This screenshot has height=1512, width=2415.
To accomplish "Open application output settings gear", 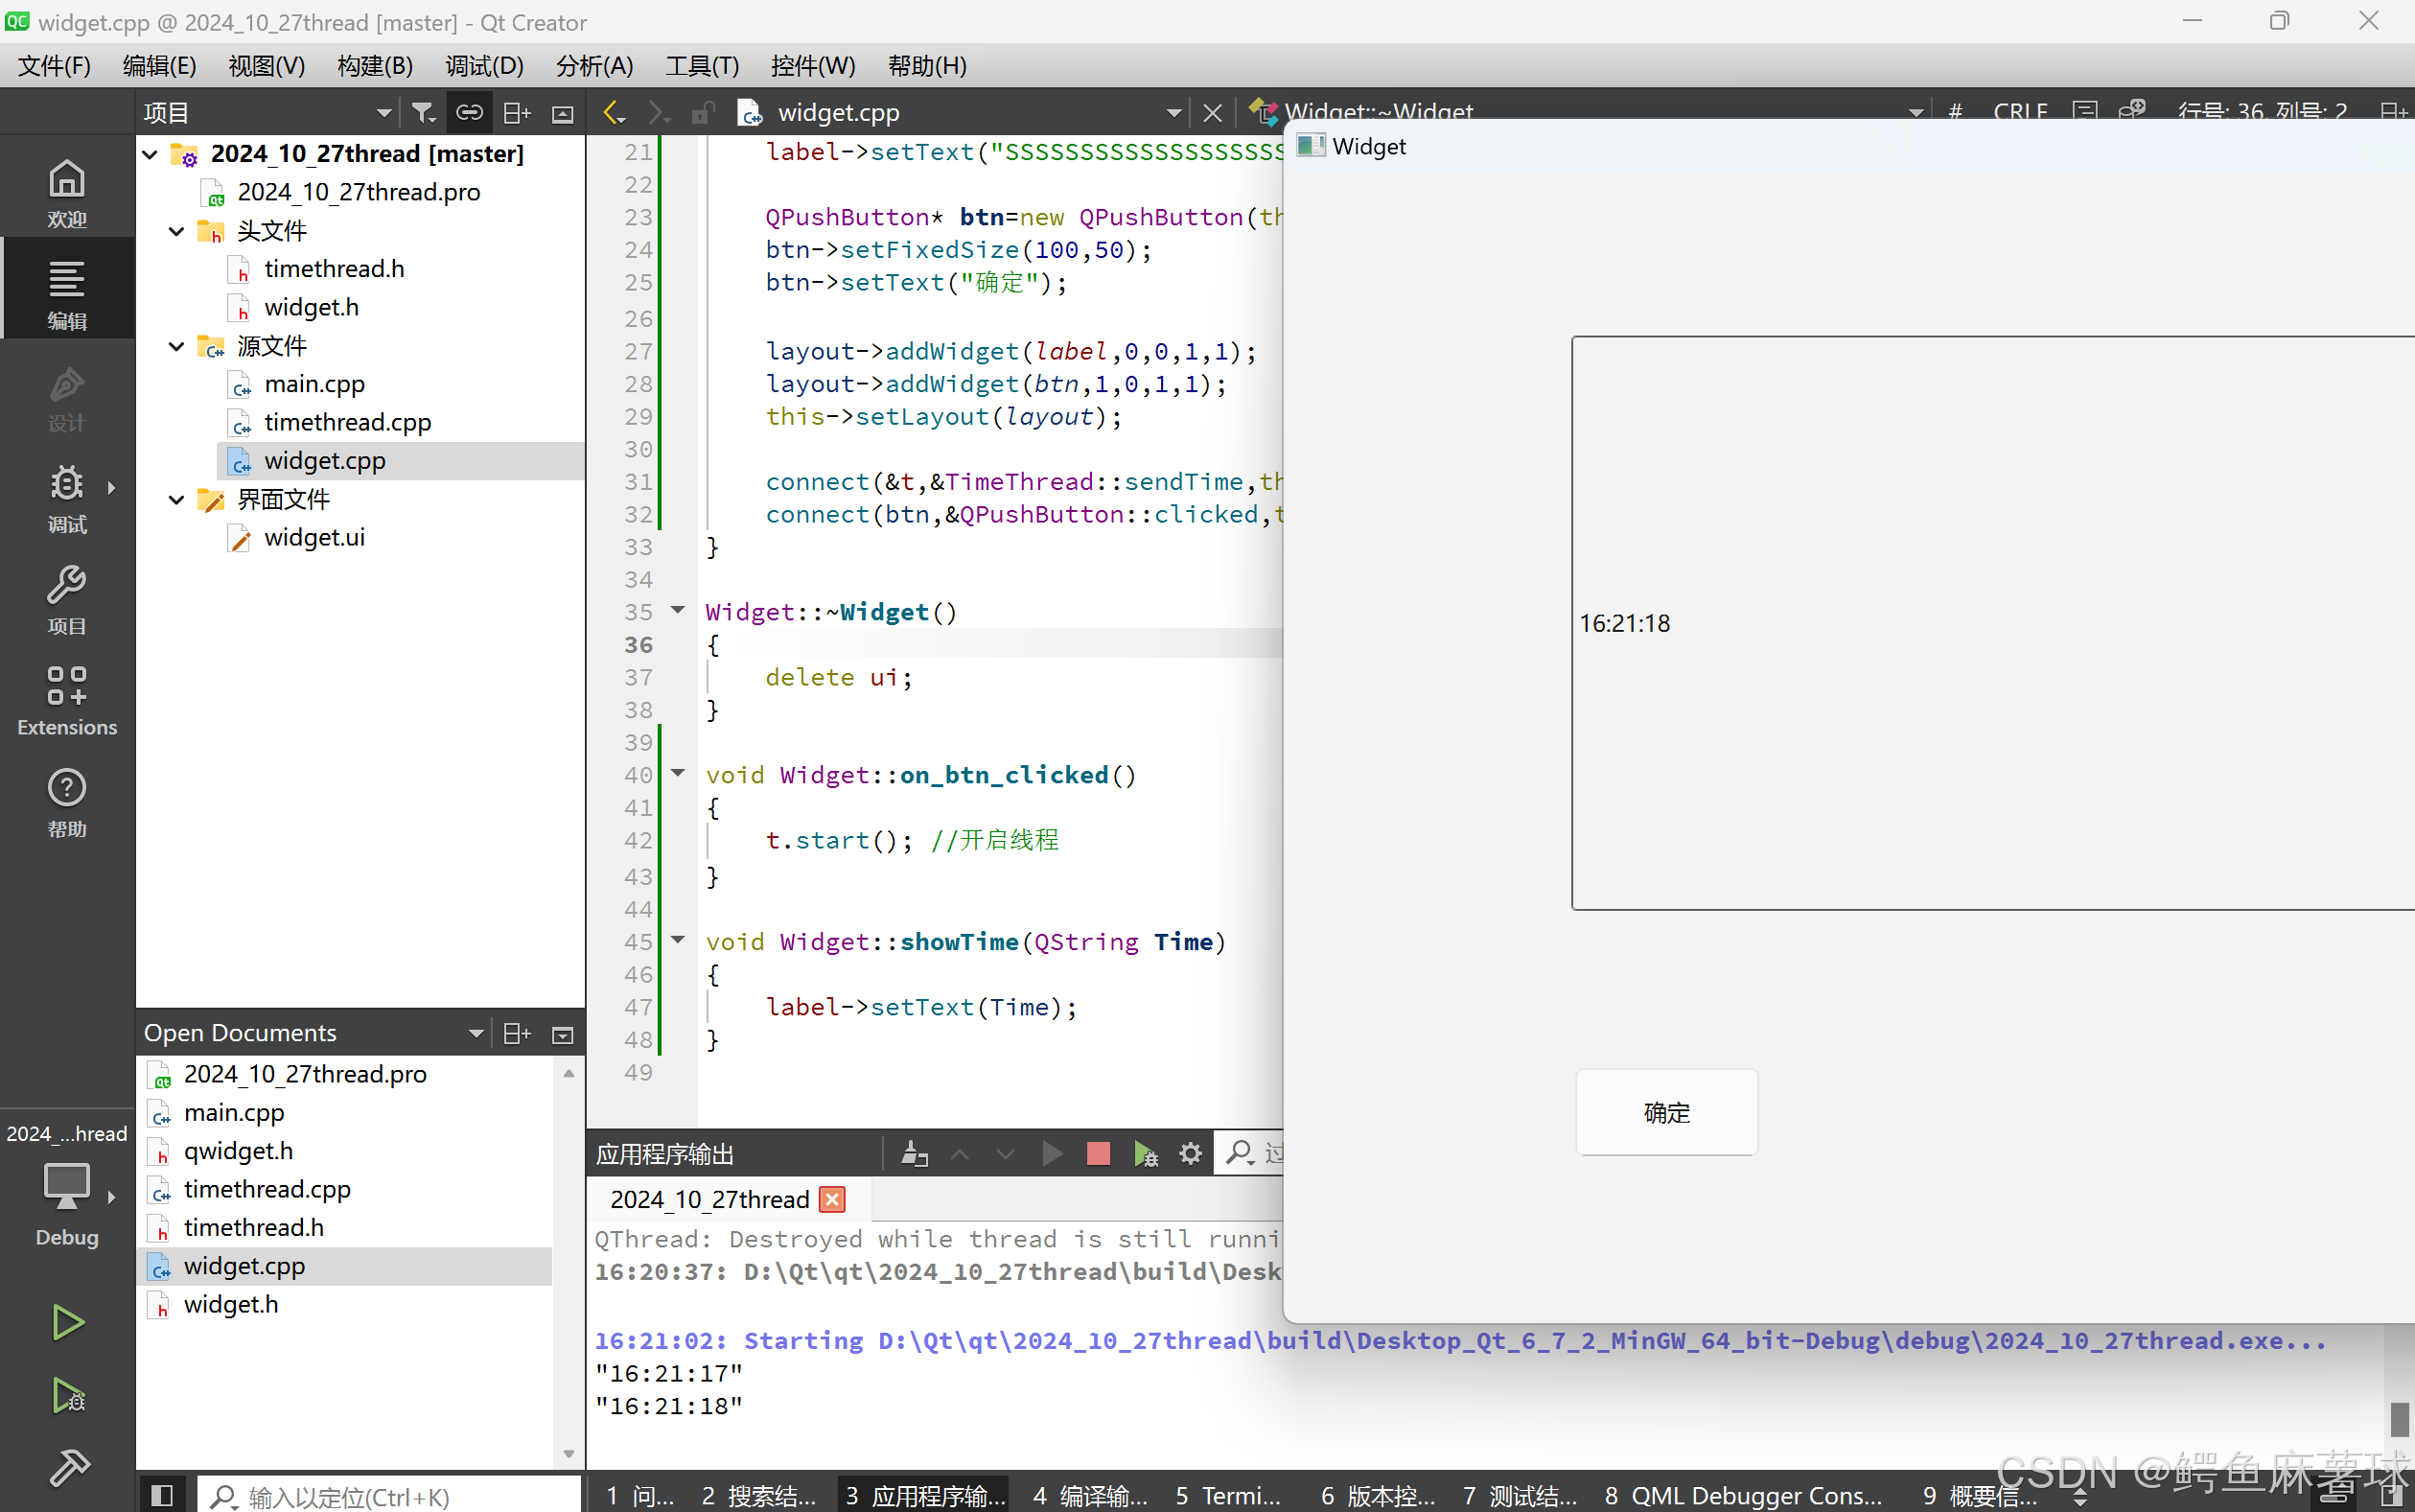I will [1190, 1154].
